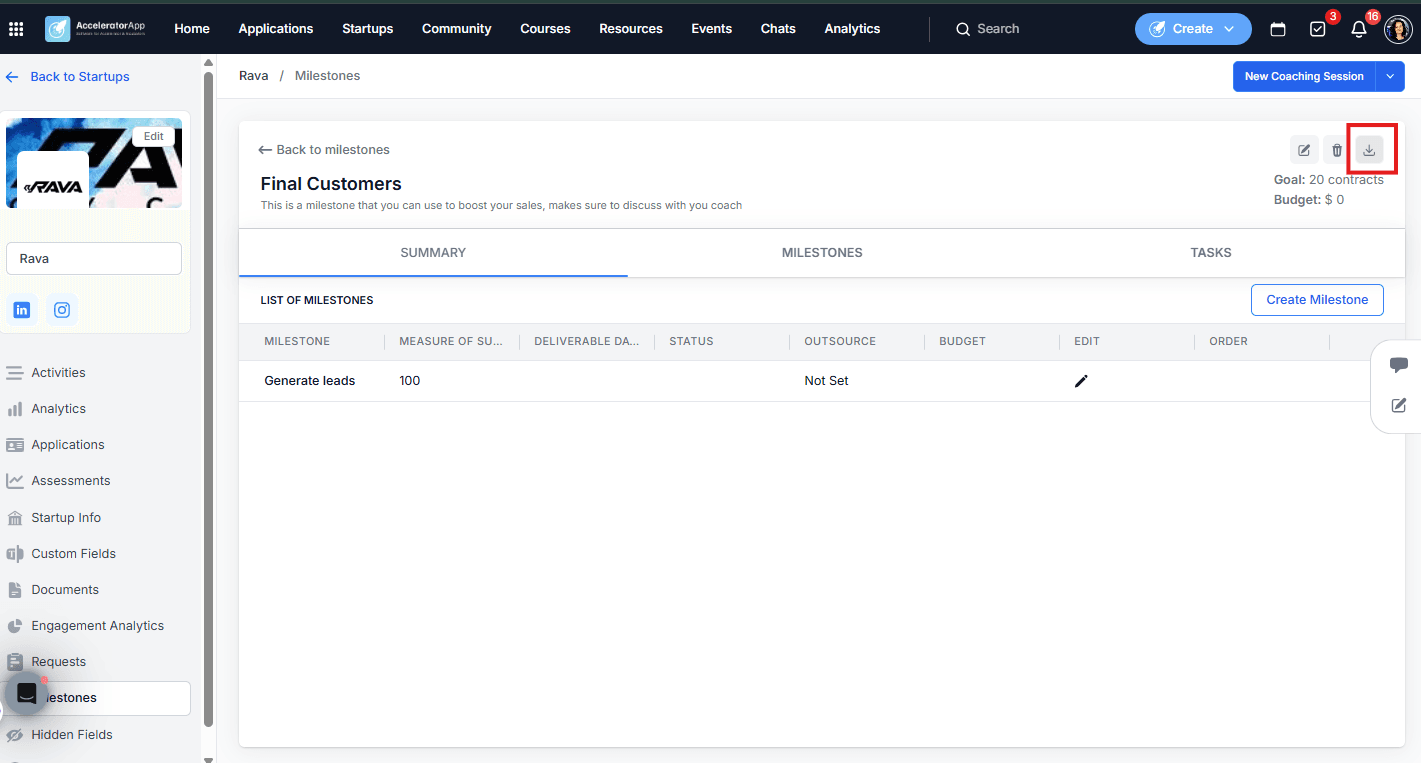Delete milestone with the trash icon
This screenshot has width=1421, height=763.
tap(1337, 150)
